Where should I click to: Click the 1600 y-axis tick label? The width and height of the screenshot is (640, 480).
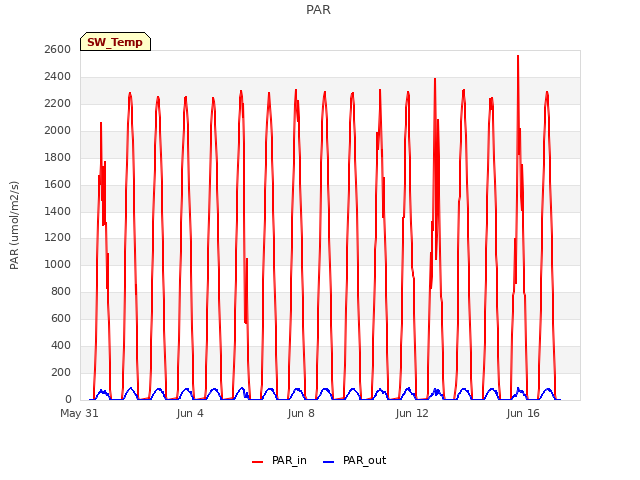coord(58,184)
